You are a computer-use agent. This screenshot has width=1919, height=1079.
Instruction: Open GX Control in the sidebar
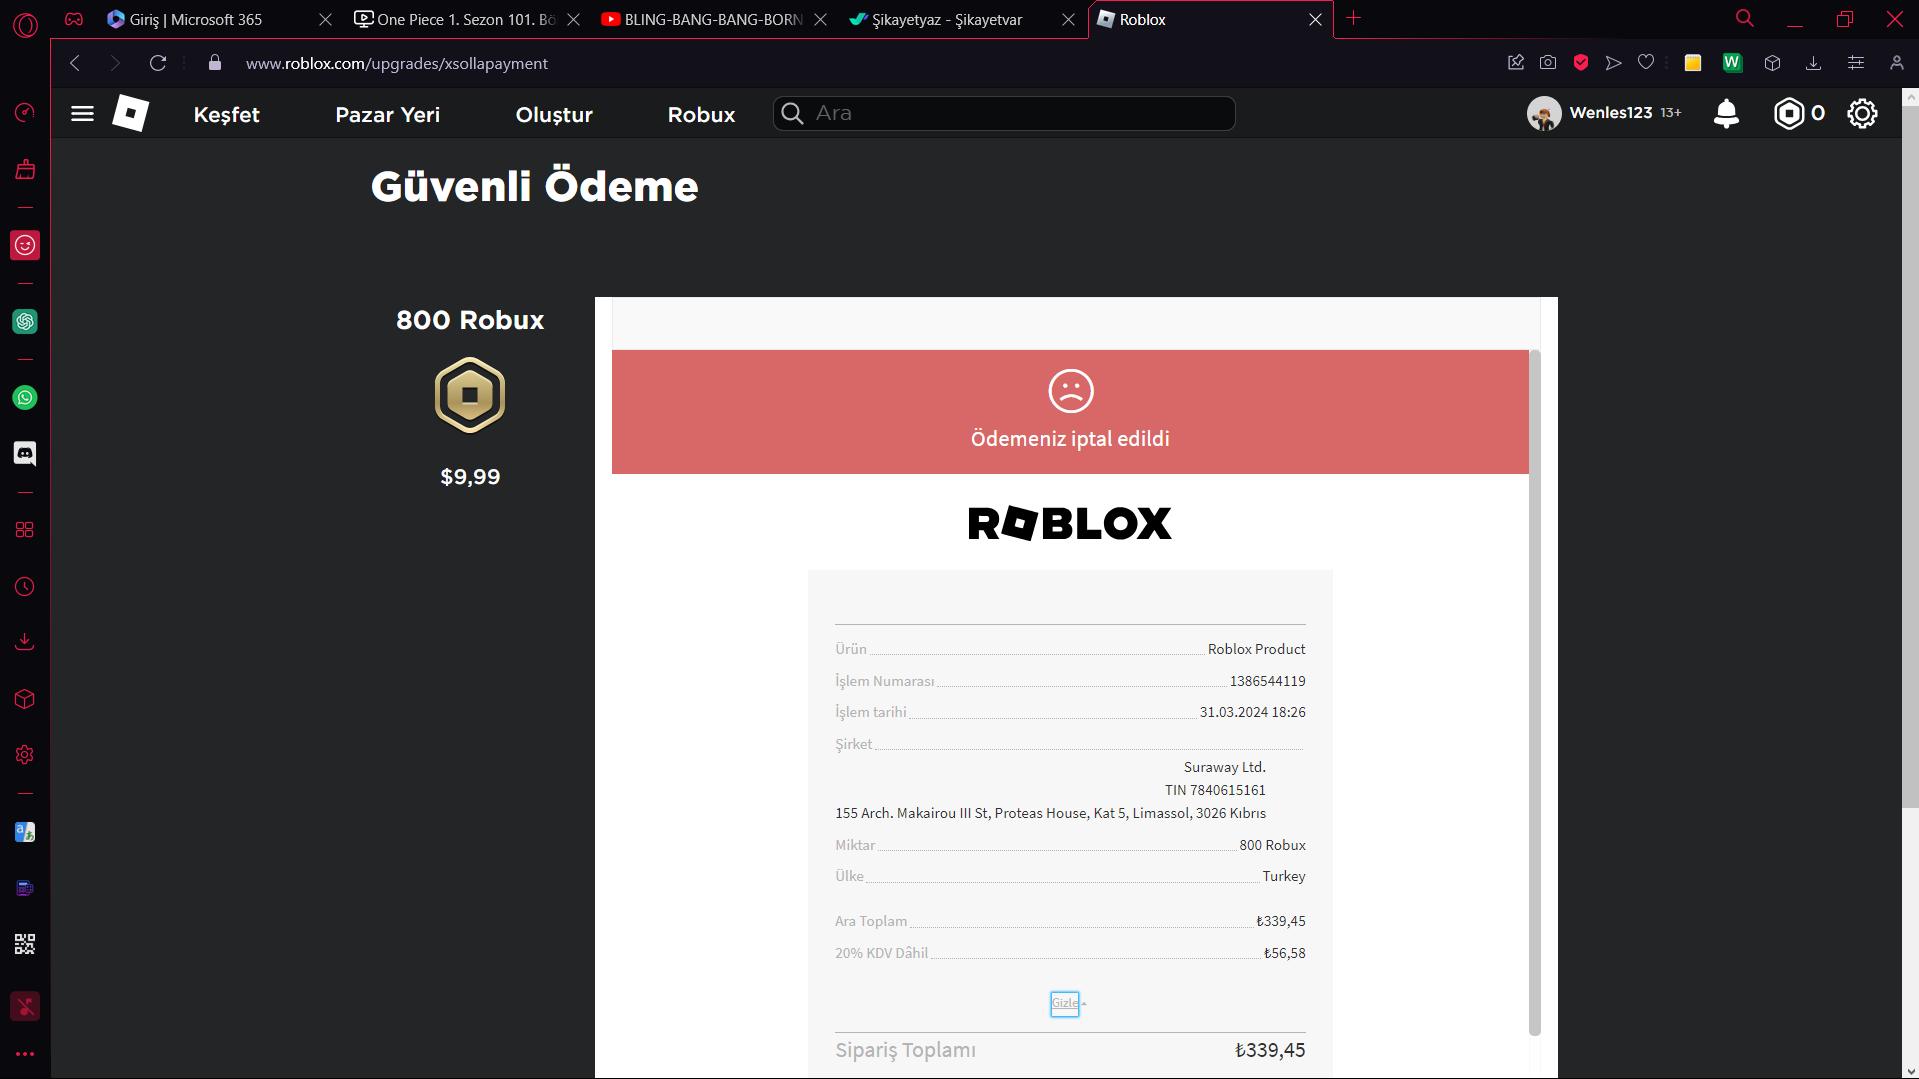click(x=25, y=112)
